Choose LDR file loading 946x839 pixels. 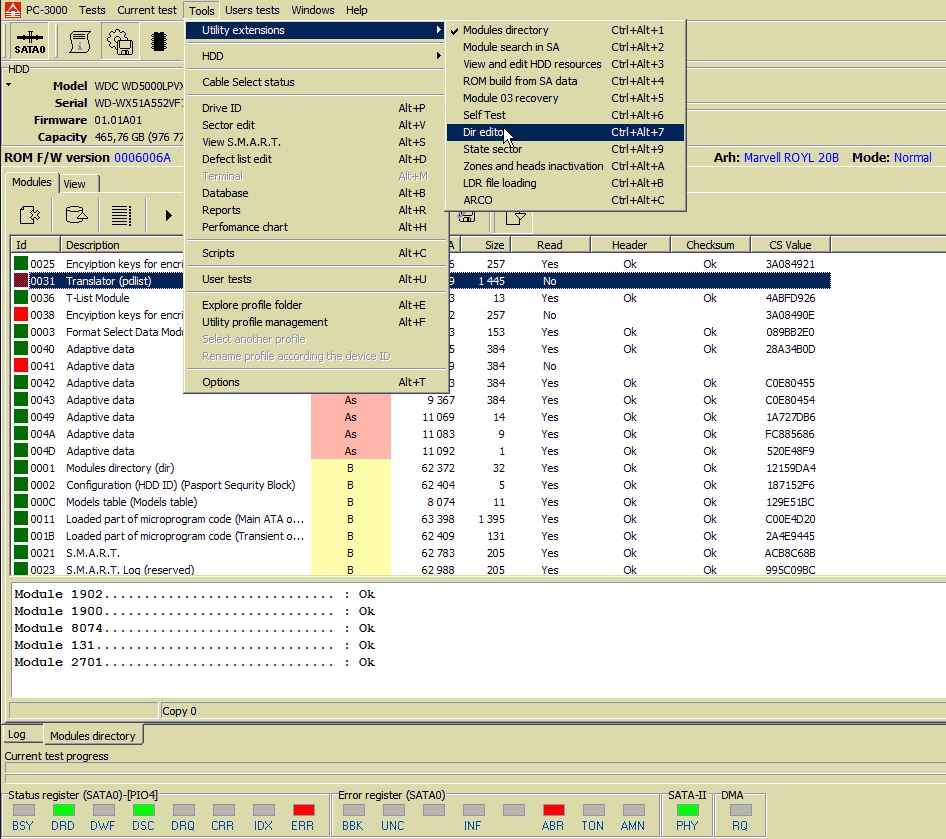point(565,183)
